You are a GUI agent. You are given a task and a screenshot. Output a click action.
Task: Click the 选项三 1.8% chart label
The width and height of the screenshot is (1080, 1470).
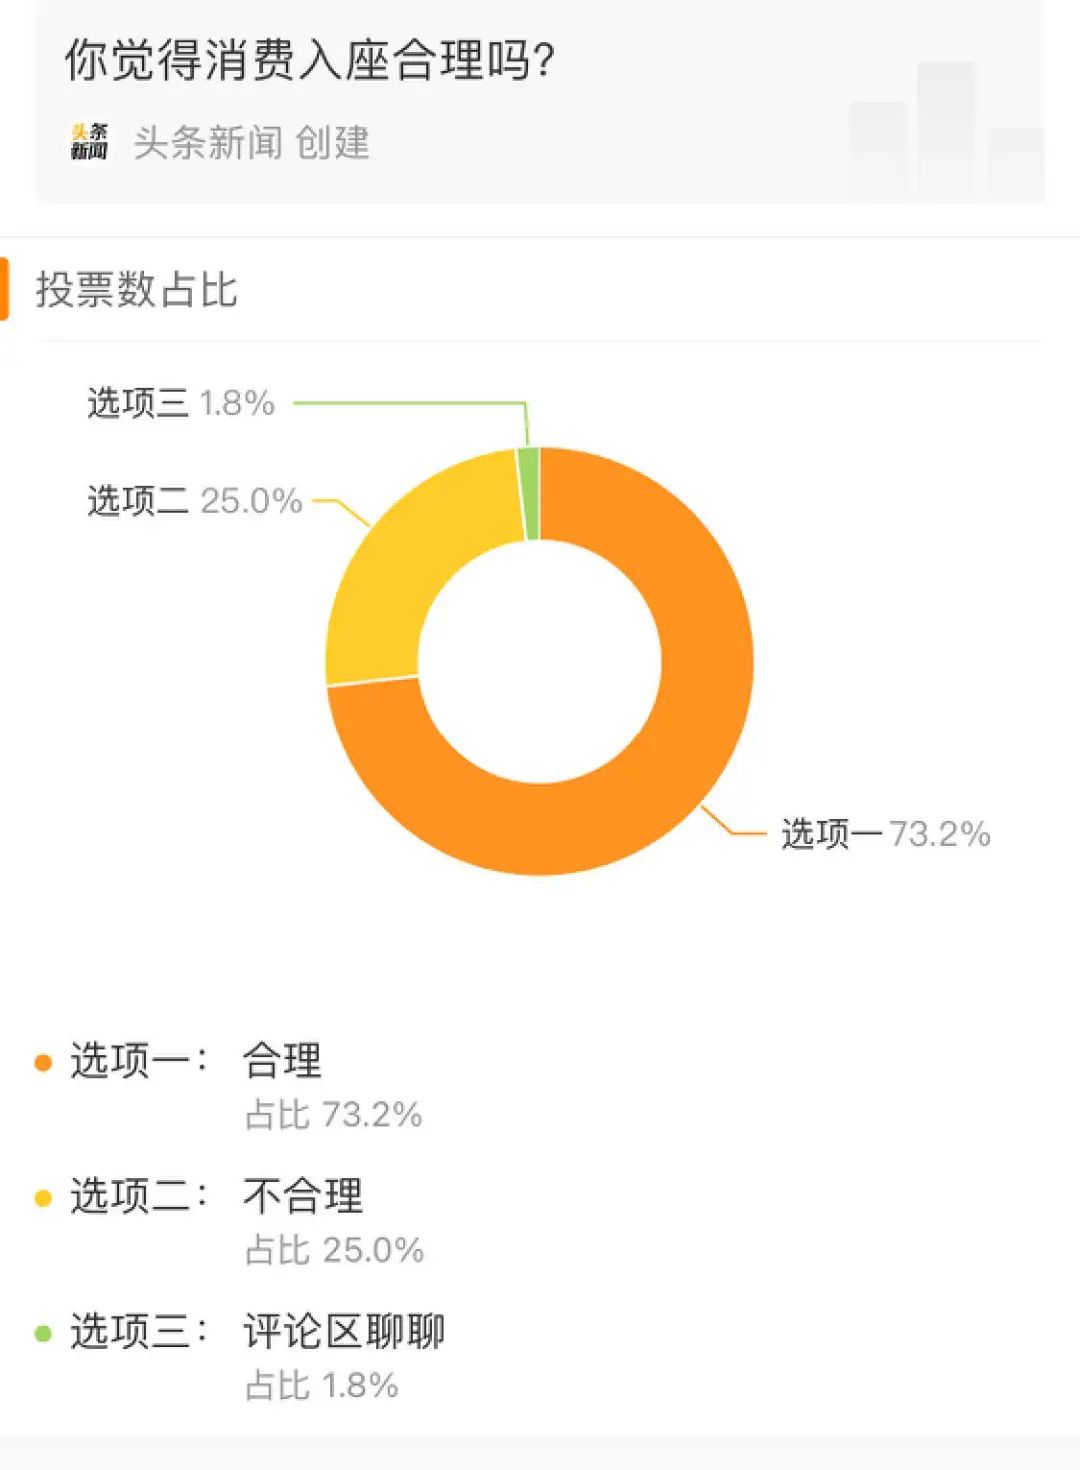[181, 403]
